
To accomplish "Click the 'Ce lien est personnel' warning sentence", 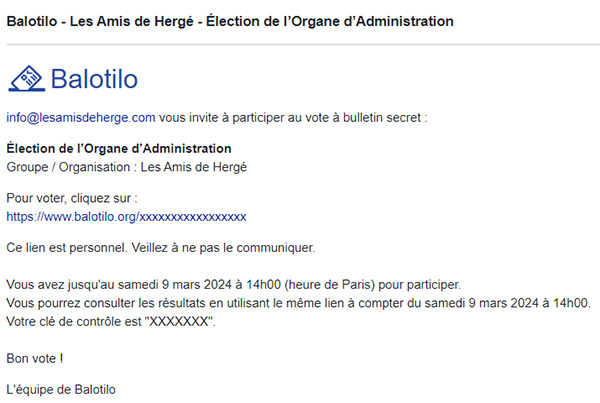I will [x=161, y=248].
